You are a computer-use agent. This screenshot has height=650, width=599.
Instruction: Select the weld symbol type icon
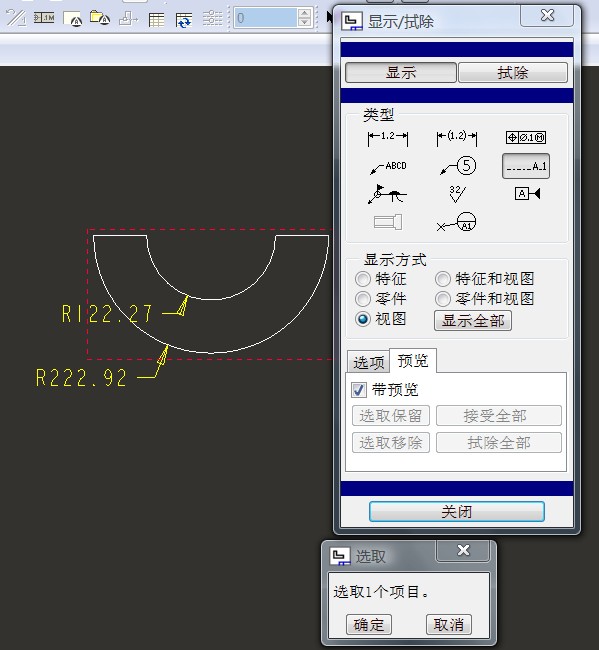pyautogui.click(x=387, y=194)
